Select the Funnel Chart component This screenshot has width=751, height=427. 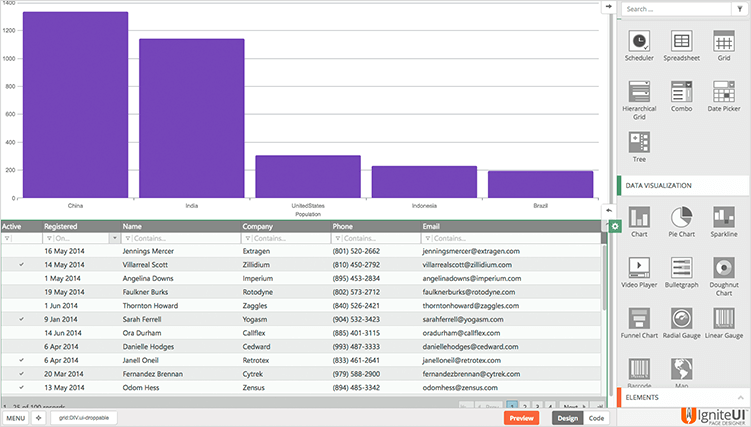[639, 318]
